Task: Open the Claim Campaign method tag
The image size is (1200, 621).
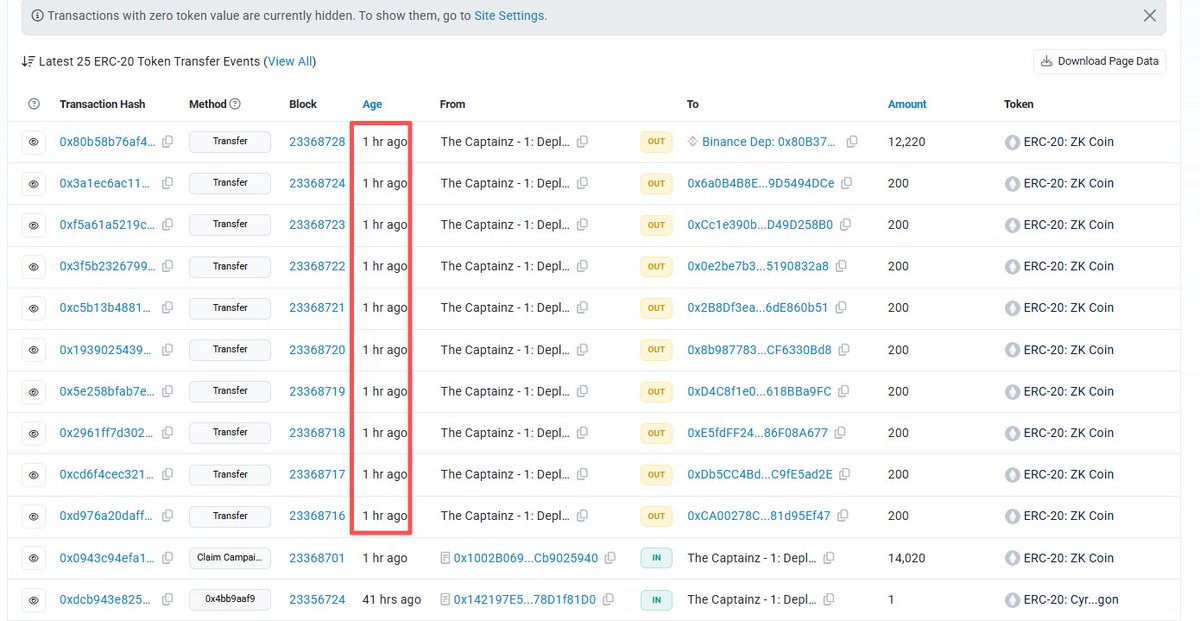Action: tap(229, 557)
